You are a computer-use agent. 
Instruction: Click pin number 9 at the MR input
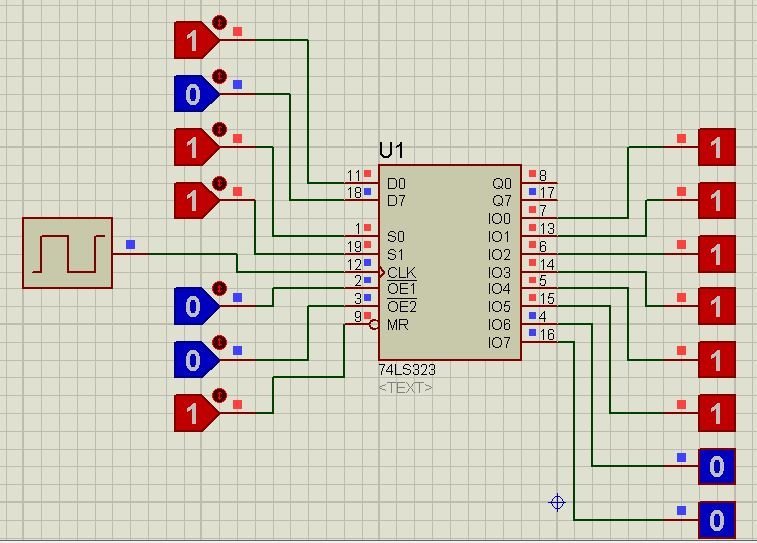(358, 317)
